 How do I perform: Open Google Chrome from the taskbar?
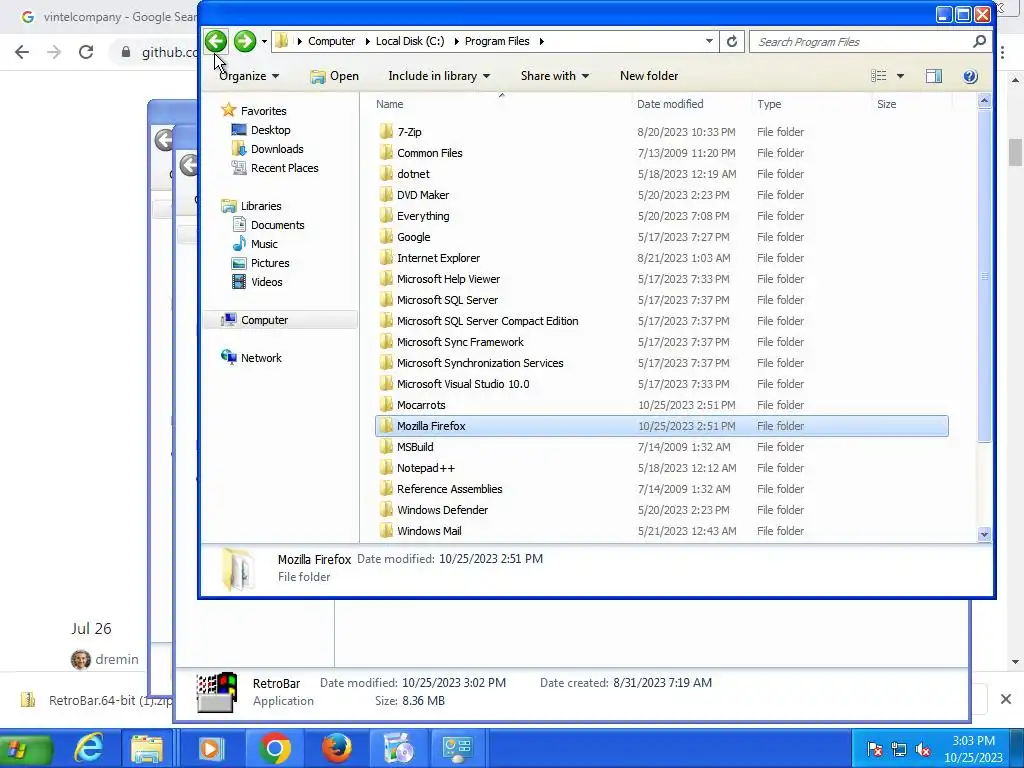pos(275,748)
